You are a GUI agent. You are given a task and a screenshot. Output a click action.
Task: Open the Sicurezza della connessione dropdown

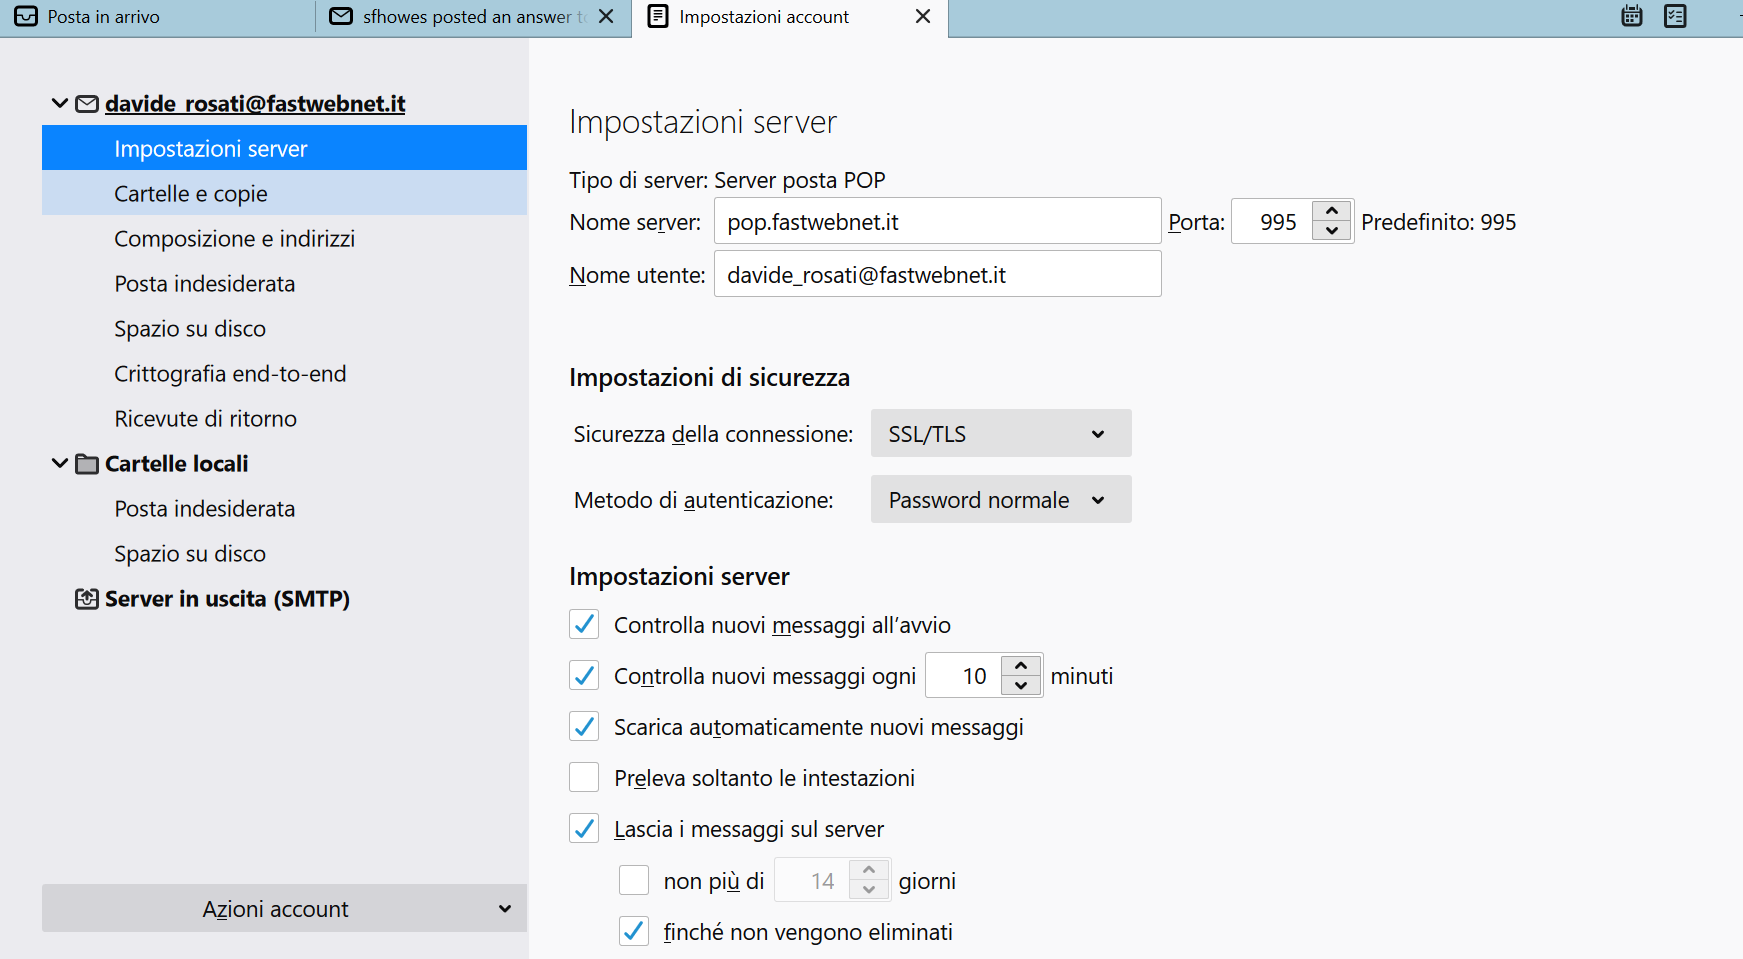pos(1000,434)
